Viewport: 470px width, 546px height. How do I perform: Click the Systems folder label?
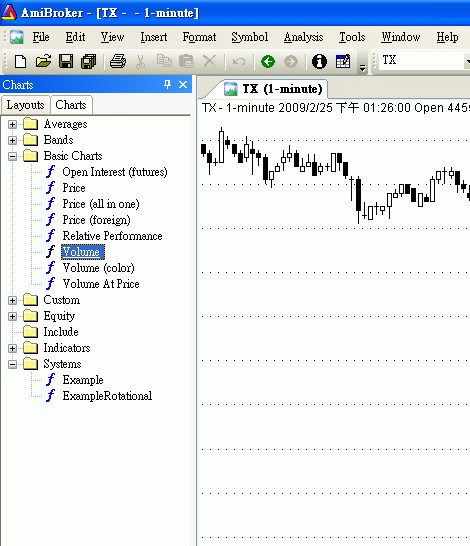62,364
